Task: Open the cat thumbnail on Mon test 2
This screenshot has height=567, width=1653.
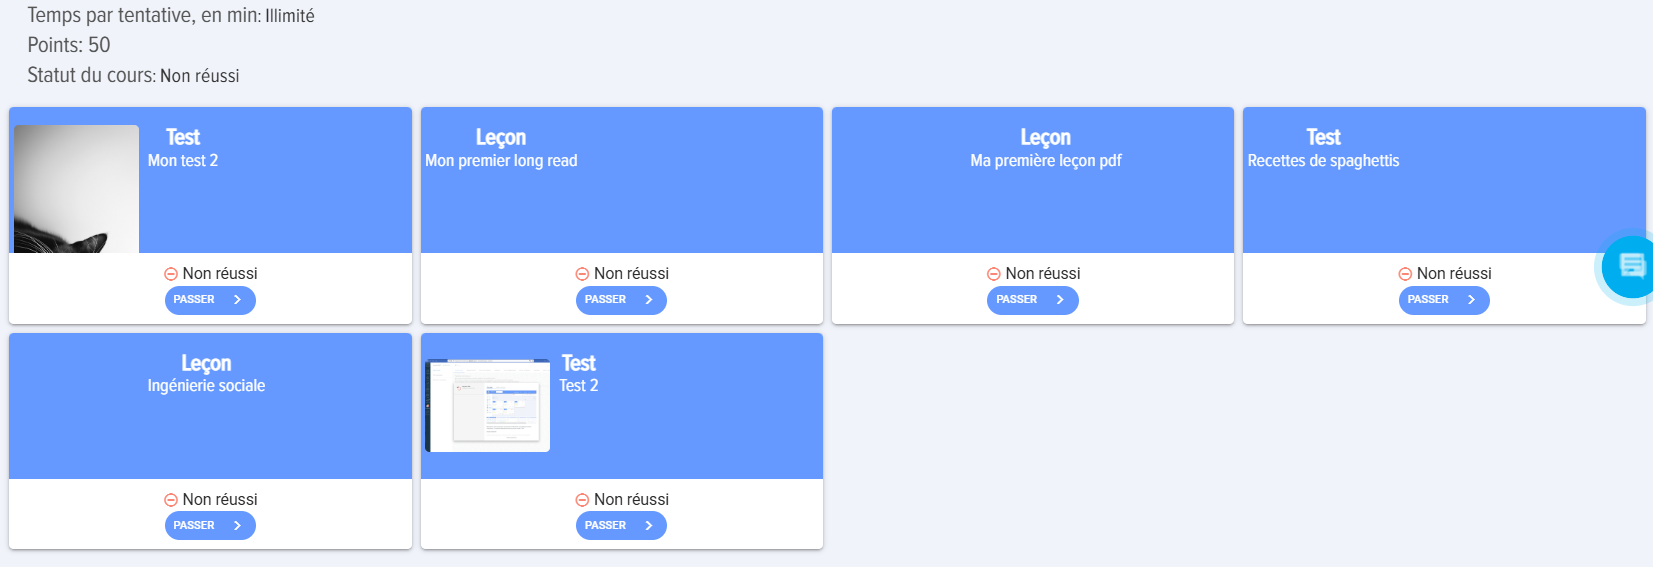Action: point(76,189)
